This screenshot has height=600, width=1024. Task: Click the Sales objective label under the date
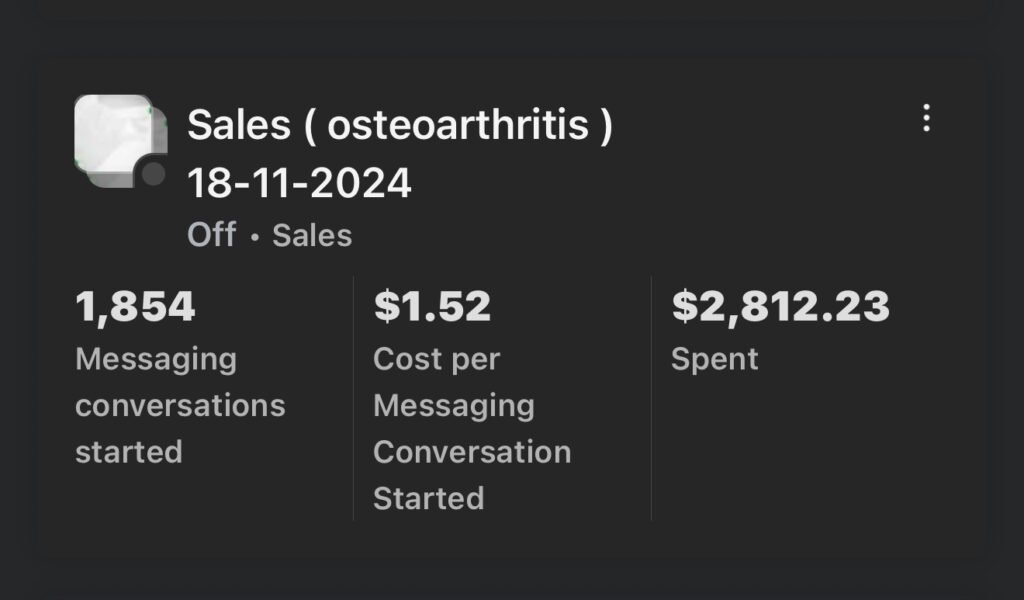(x=312, y=235)
